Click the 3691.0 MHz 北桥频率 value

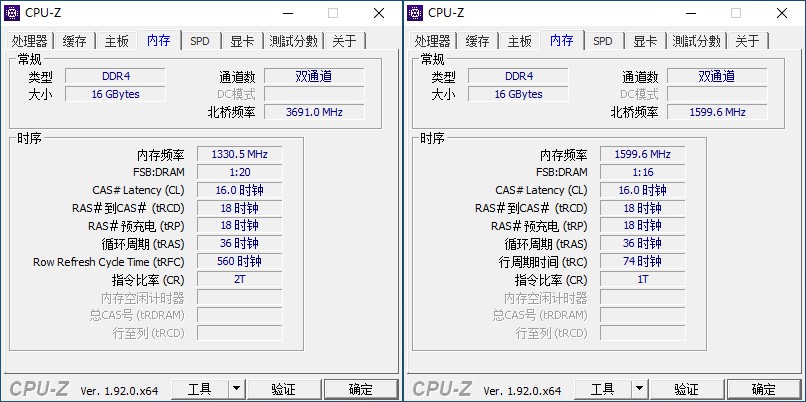tap(314, 112)
